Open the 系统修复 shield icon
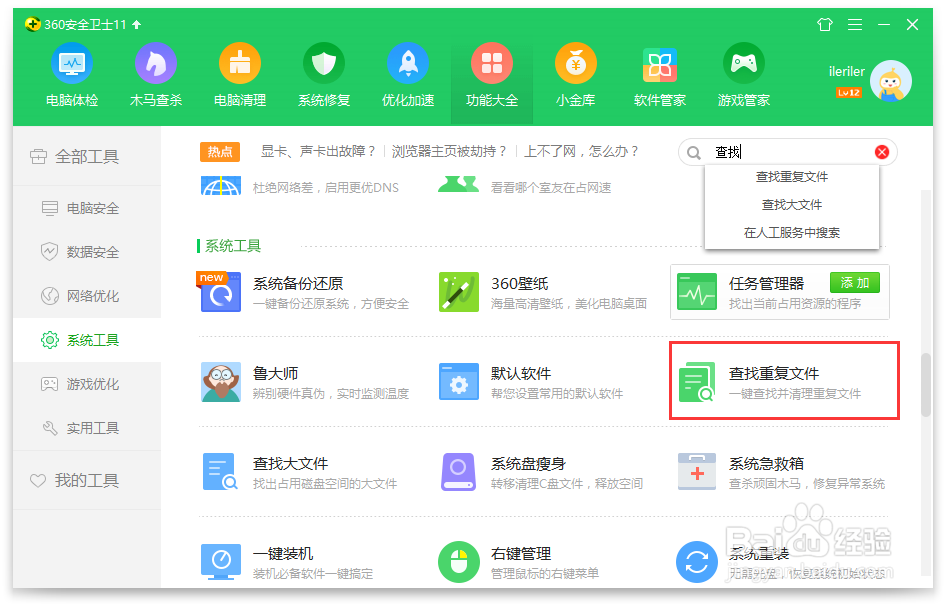The width and height of the screenshot is (946, 604). coord(324,63)
